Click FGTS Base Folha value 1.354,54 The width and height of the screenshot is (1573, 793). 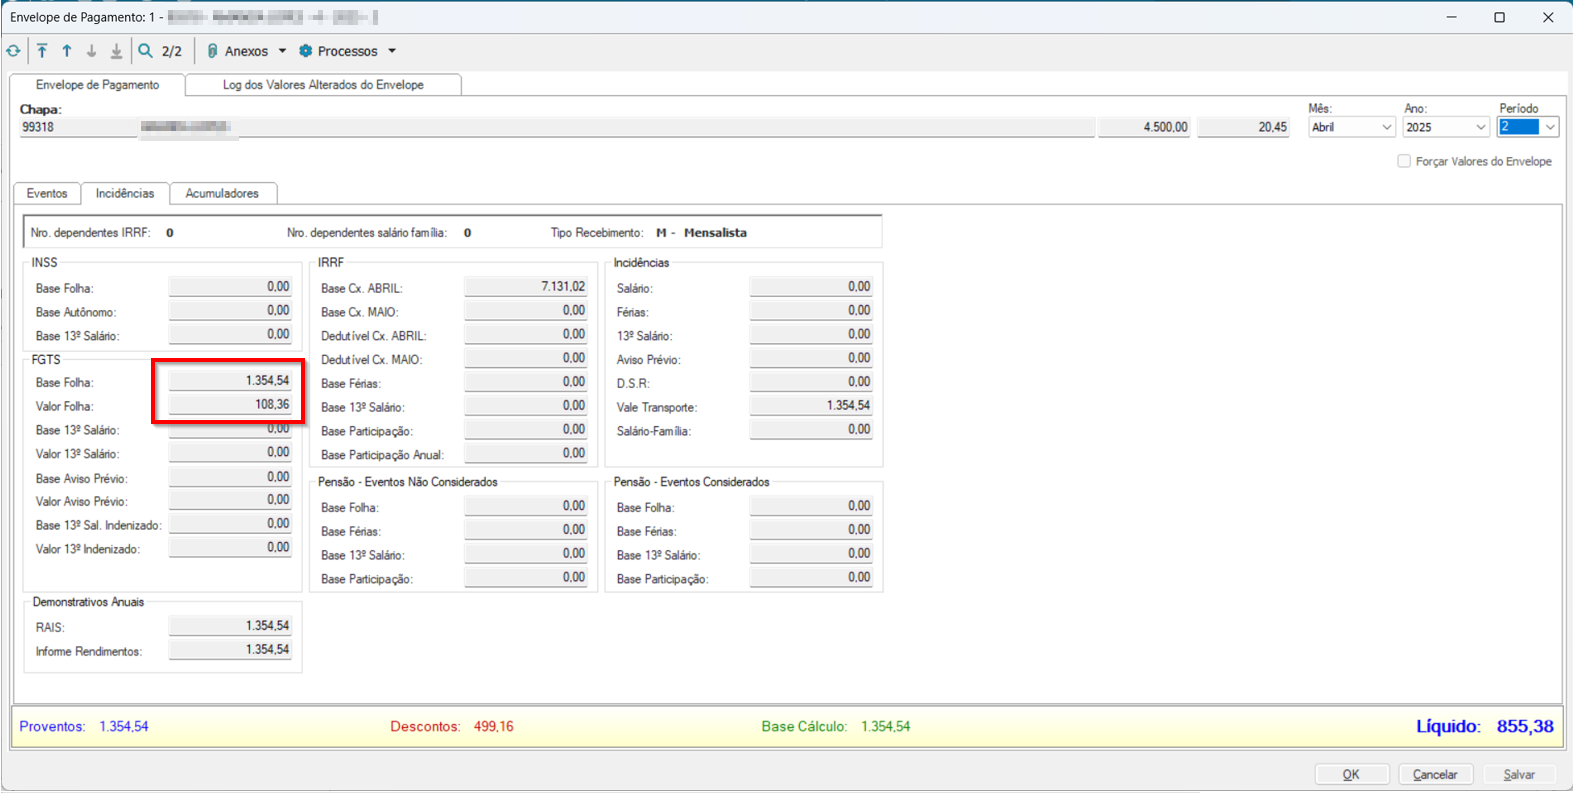pos(230,381)
